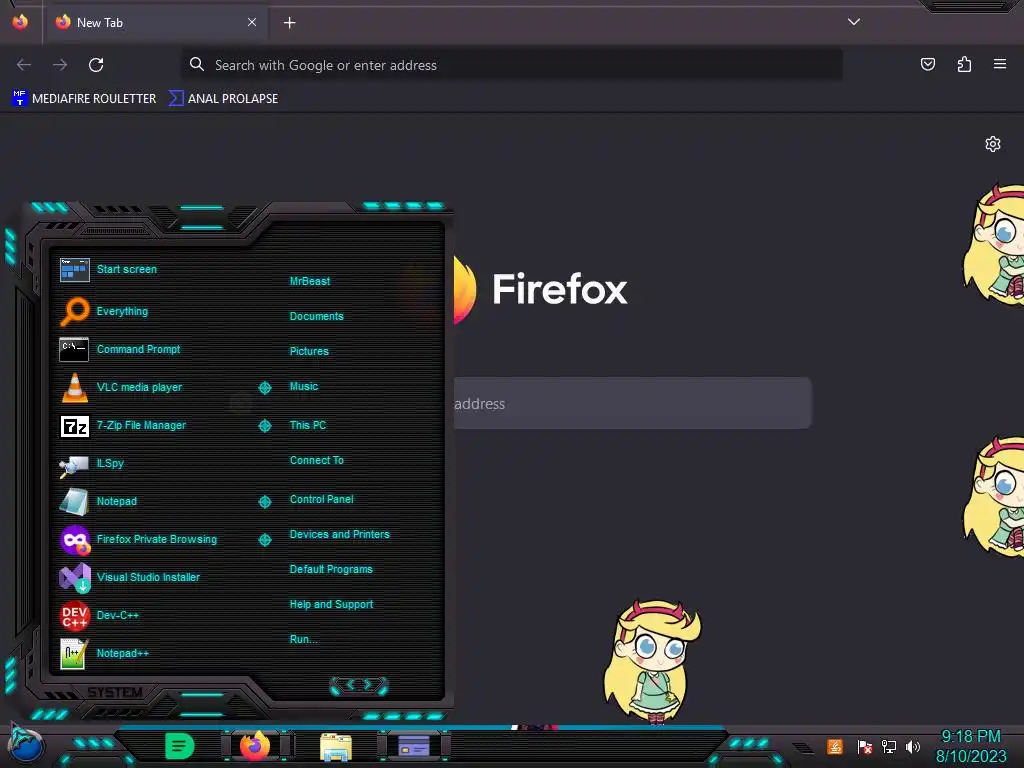1024x768 pixels.
Task: Open MEDIAFIRE ROULETTER bookmark
Action: coord(84,99)
